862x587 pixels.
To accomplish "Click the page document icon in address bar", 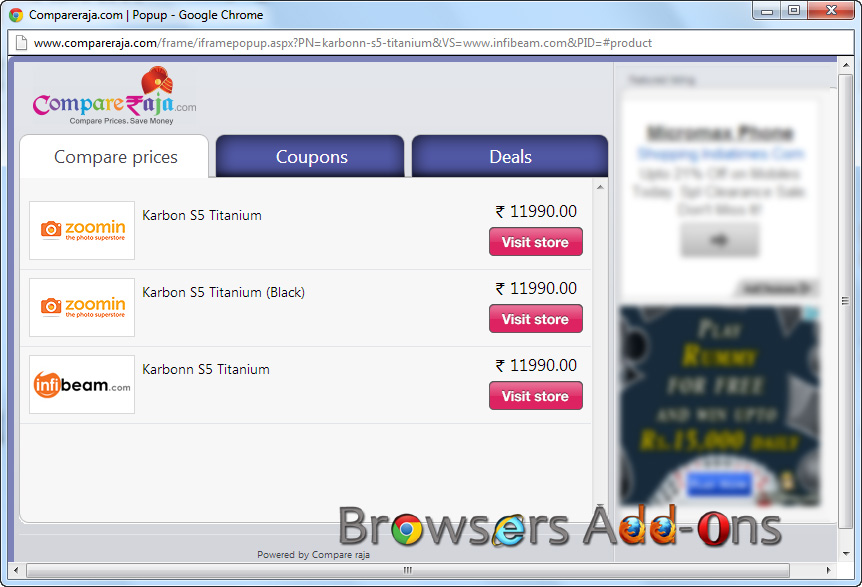I will tap(21, 43).
